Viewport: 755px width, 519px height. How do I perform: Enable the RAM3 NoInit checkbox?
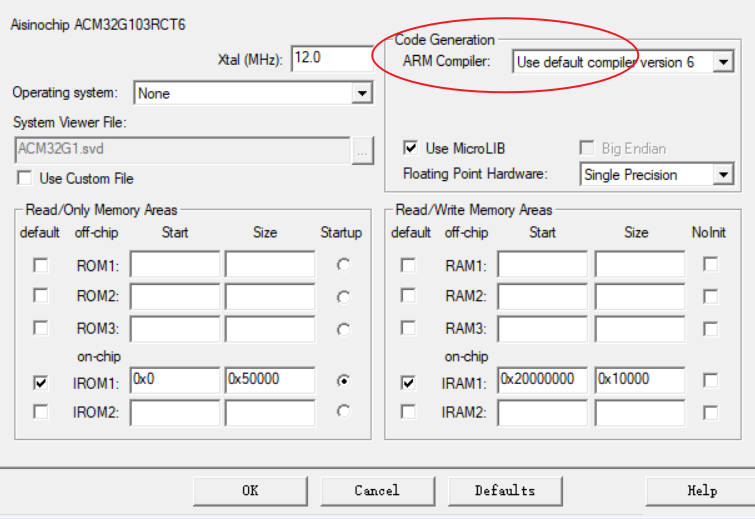coord(710,329)
